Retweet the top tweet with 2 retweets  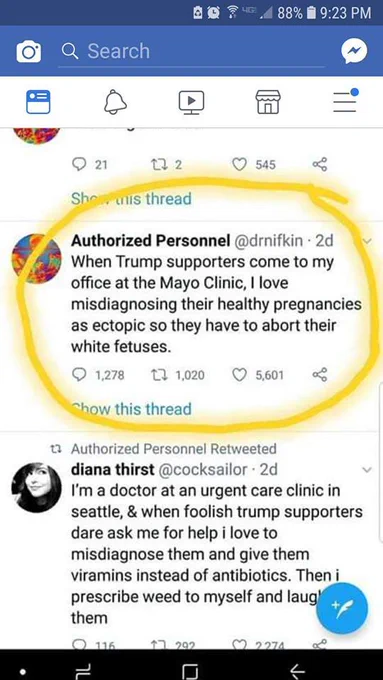pyautogui.click(x=157, y=164)
